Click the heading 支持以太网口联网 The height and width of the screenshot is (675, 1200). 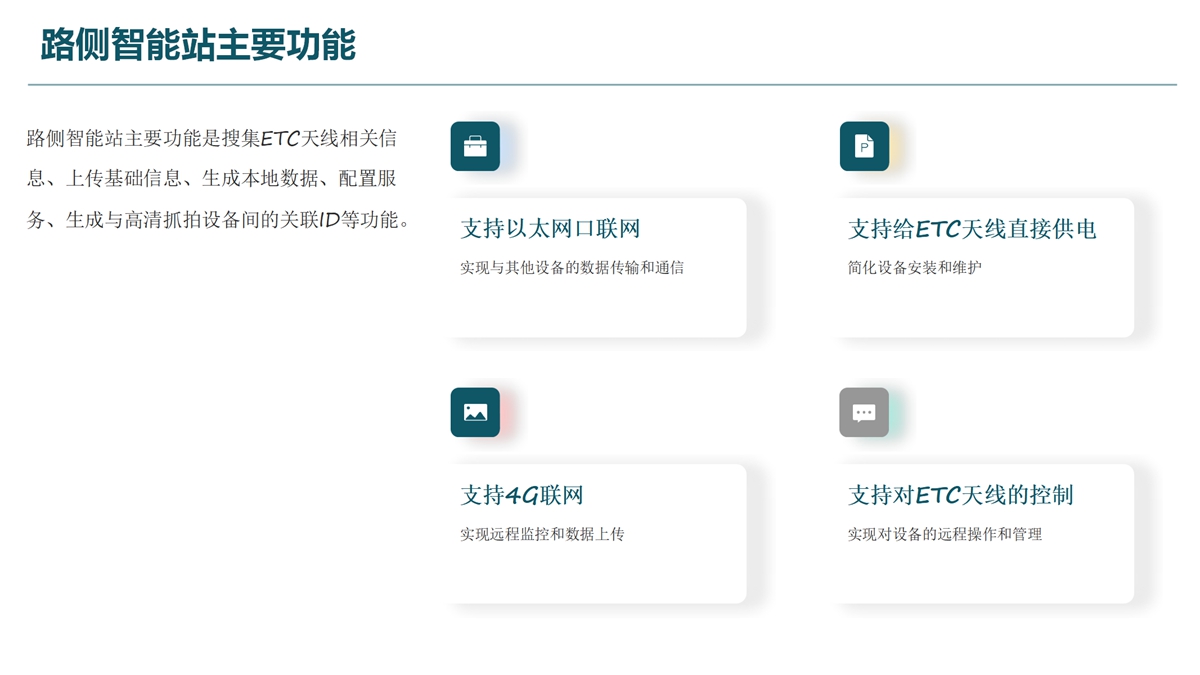tap(550, 229)
